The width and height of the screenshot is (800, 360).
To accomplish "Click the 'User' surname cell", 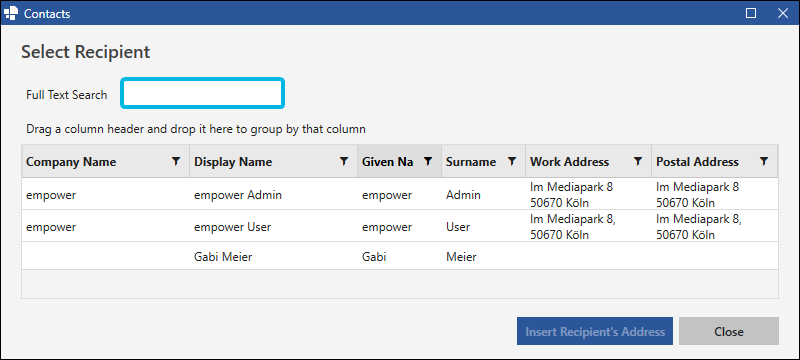I will point(483,226).
